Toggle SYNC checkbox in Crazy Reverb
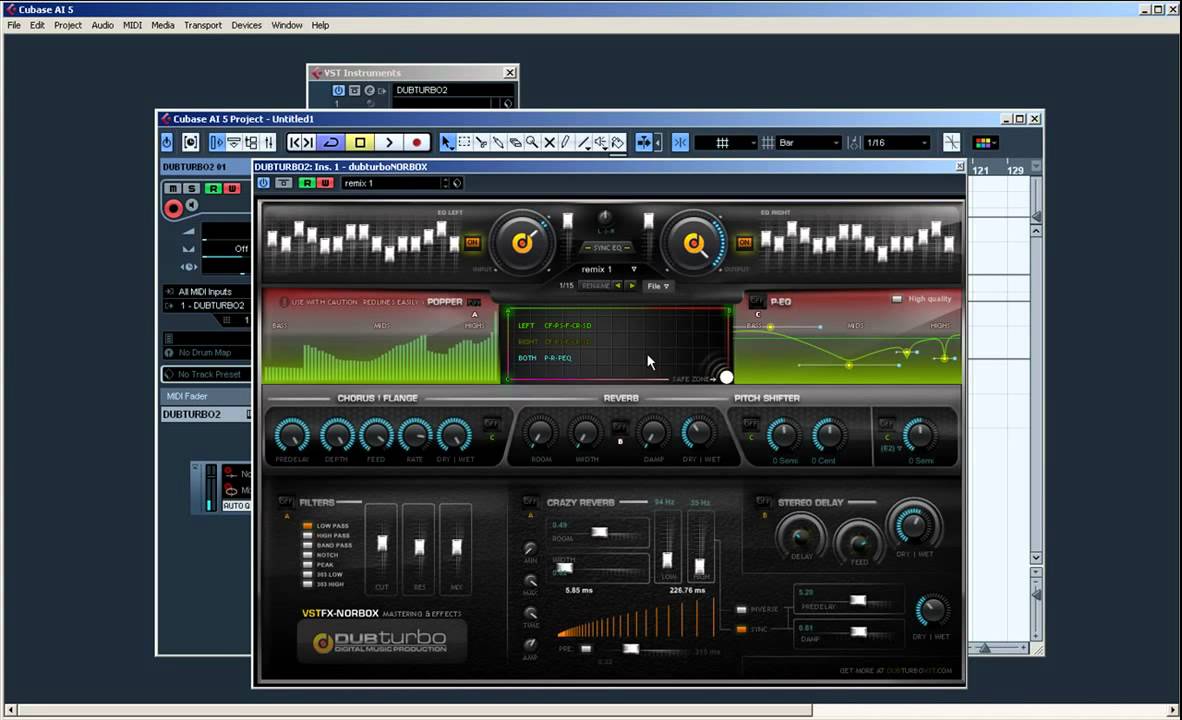Viewport: 1182px width, 720px height. (x=742, y=630)
